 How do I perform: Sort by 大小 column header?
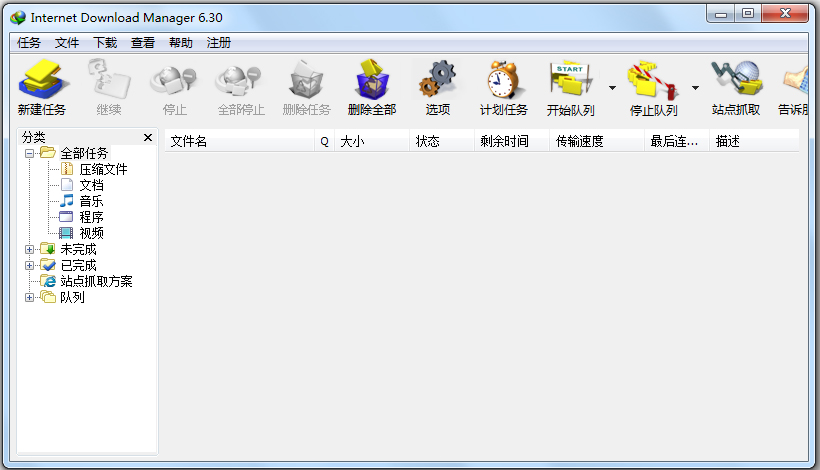click(x=372, y=141)
